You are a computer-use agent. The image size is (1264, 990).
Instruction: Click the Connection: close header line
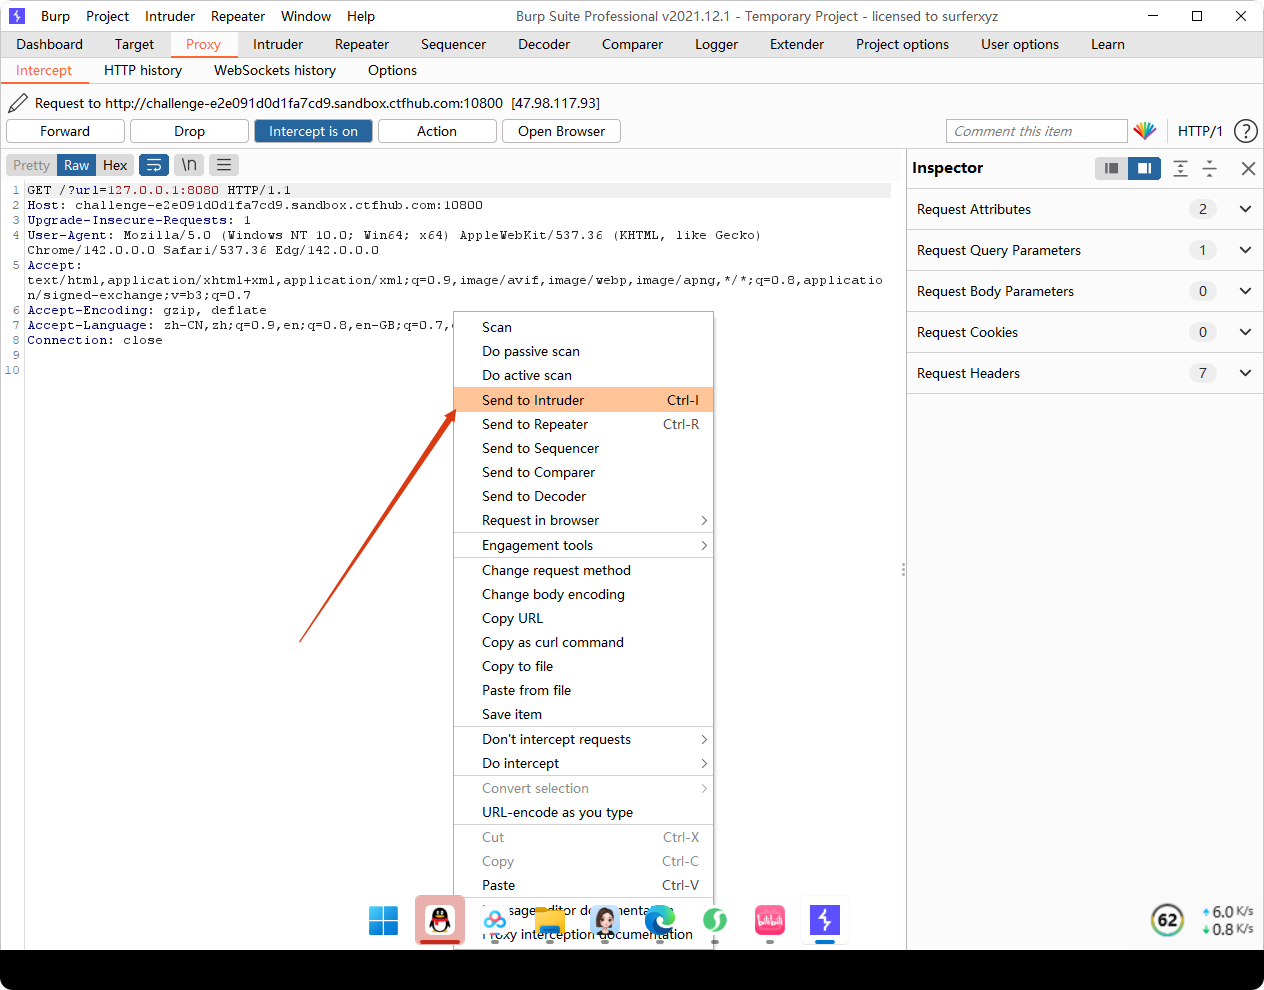coord(95,340)
